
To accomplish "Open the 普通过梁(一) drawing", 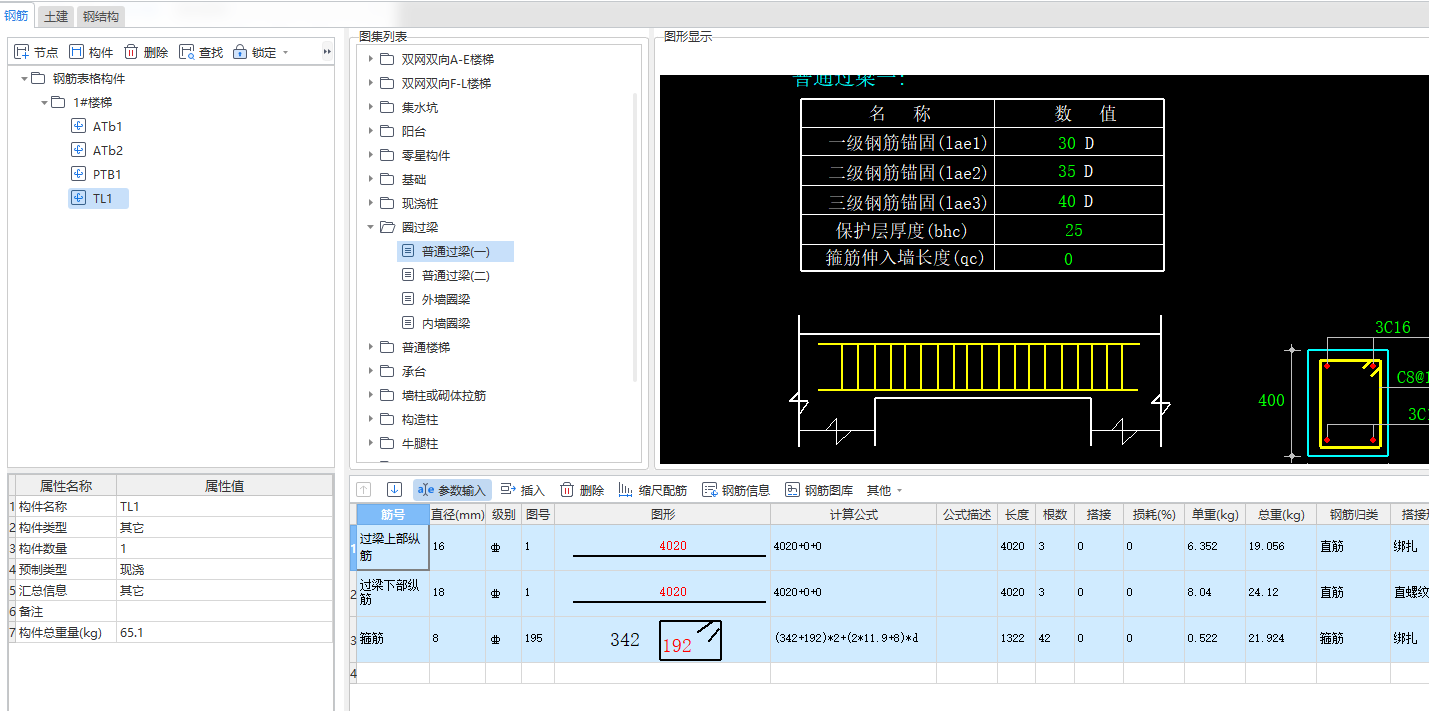I will coord(455,251).
